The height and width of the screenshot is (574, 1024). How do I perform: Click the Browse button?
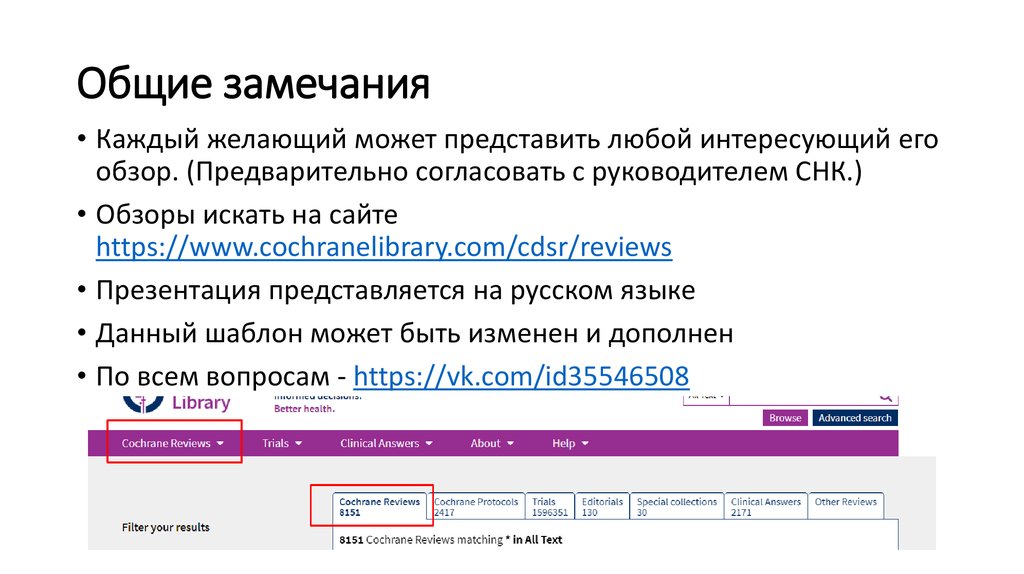785,418
